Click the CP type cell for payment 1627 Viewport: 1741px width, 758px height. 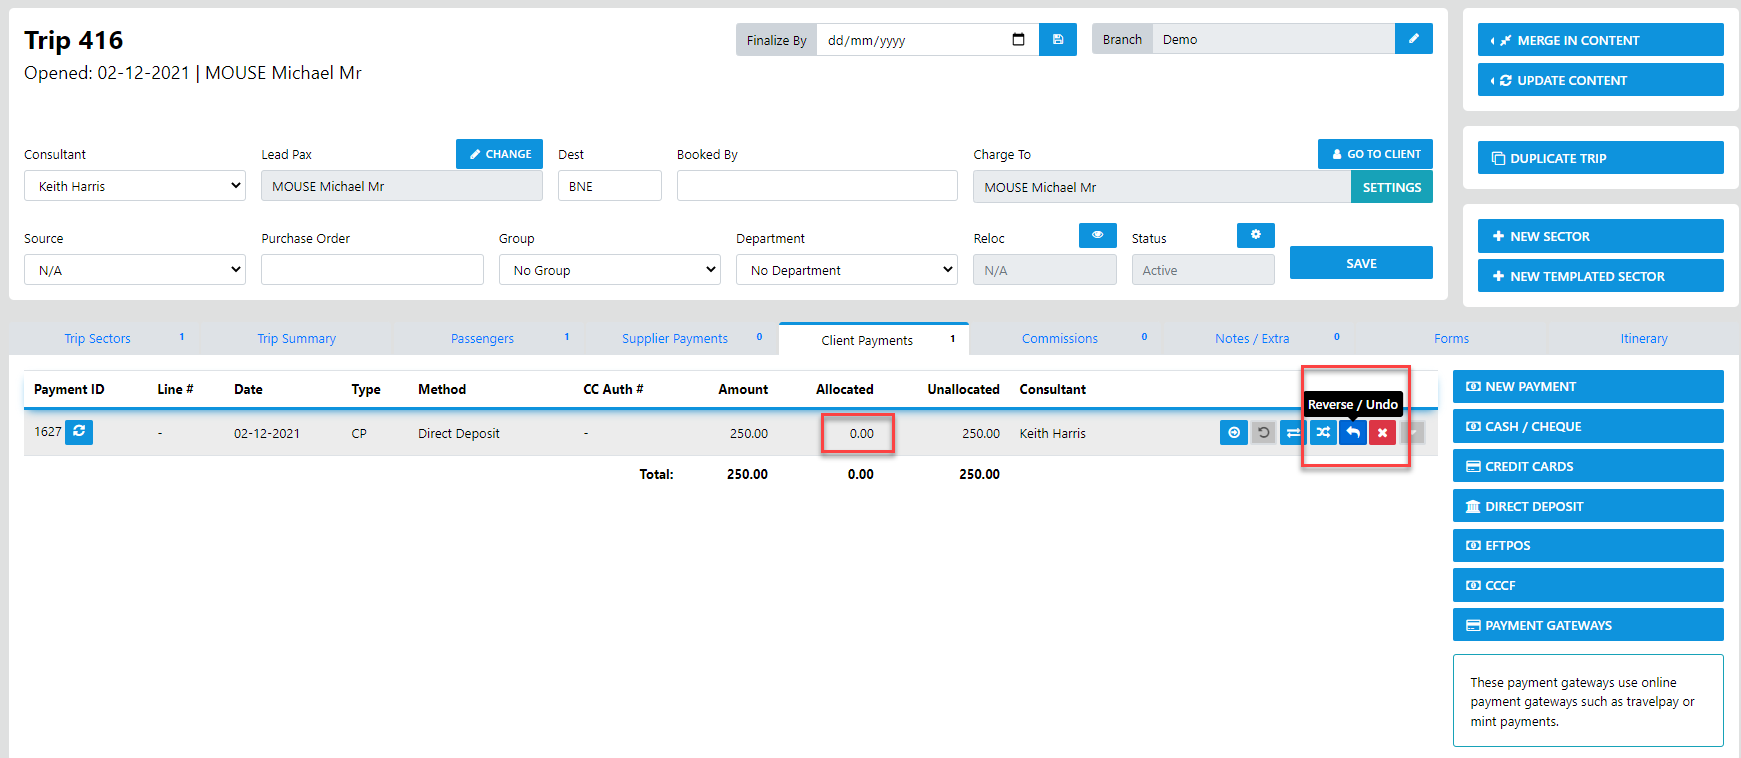click(x=359, y=433)
